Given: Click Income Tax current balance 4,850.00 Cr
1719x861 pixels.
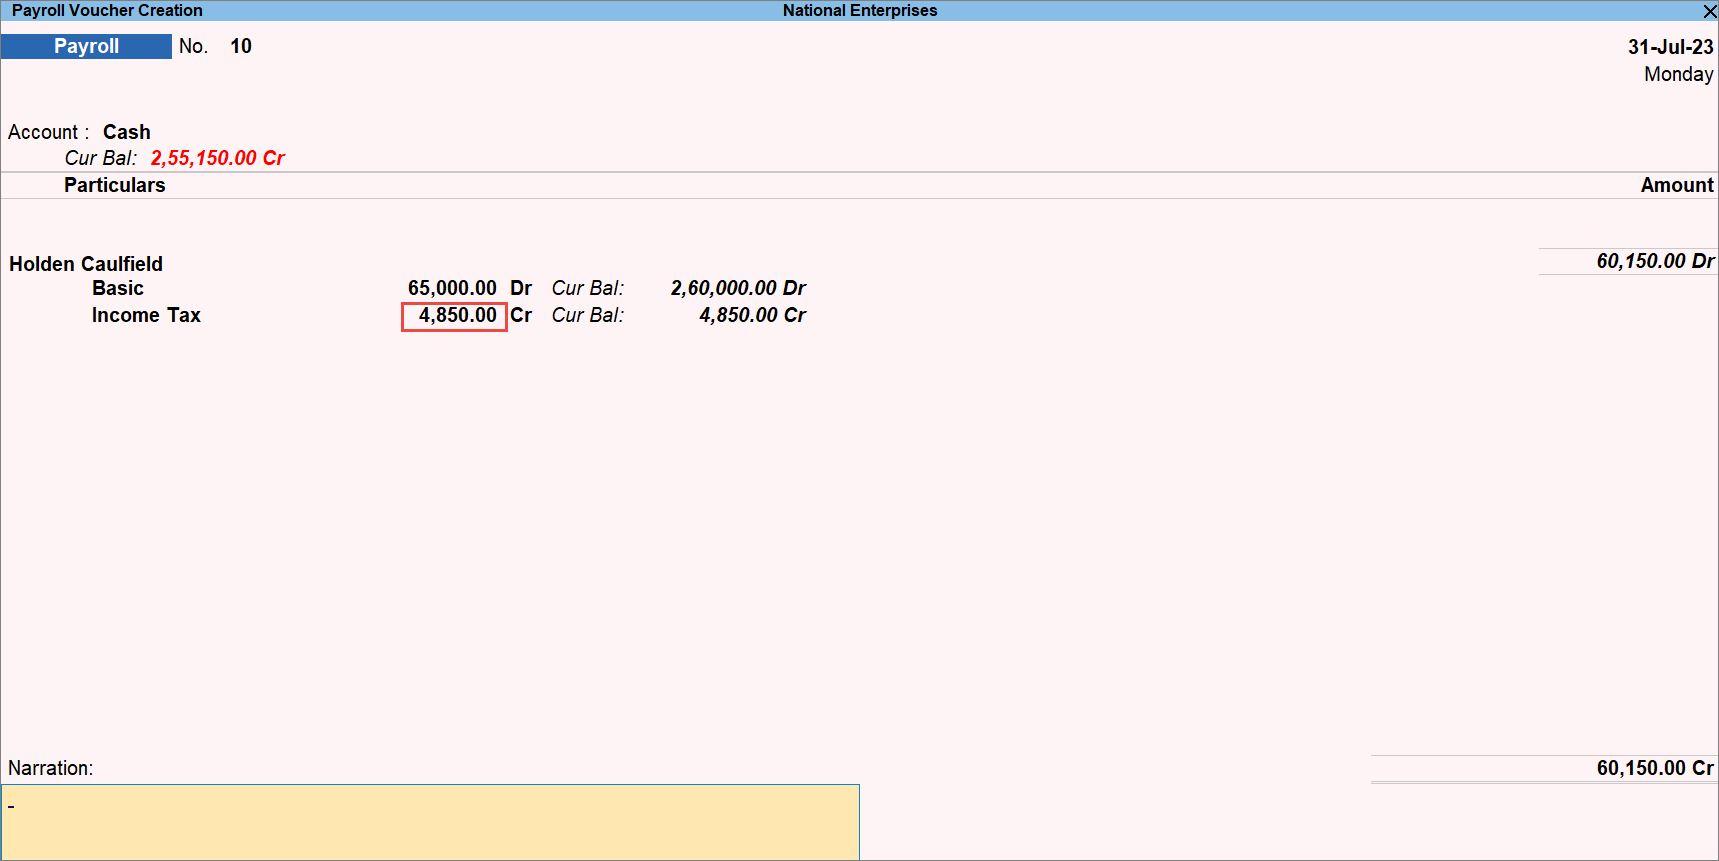Looking at the screenshot, I should point(752,315).
